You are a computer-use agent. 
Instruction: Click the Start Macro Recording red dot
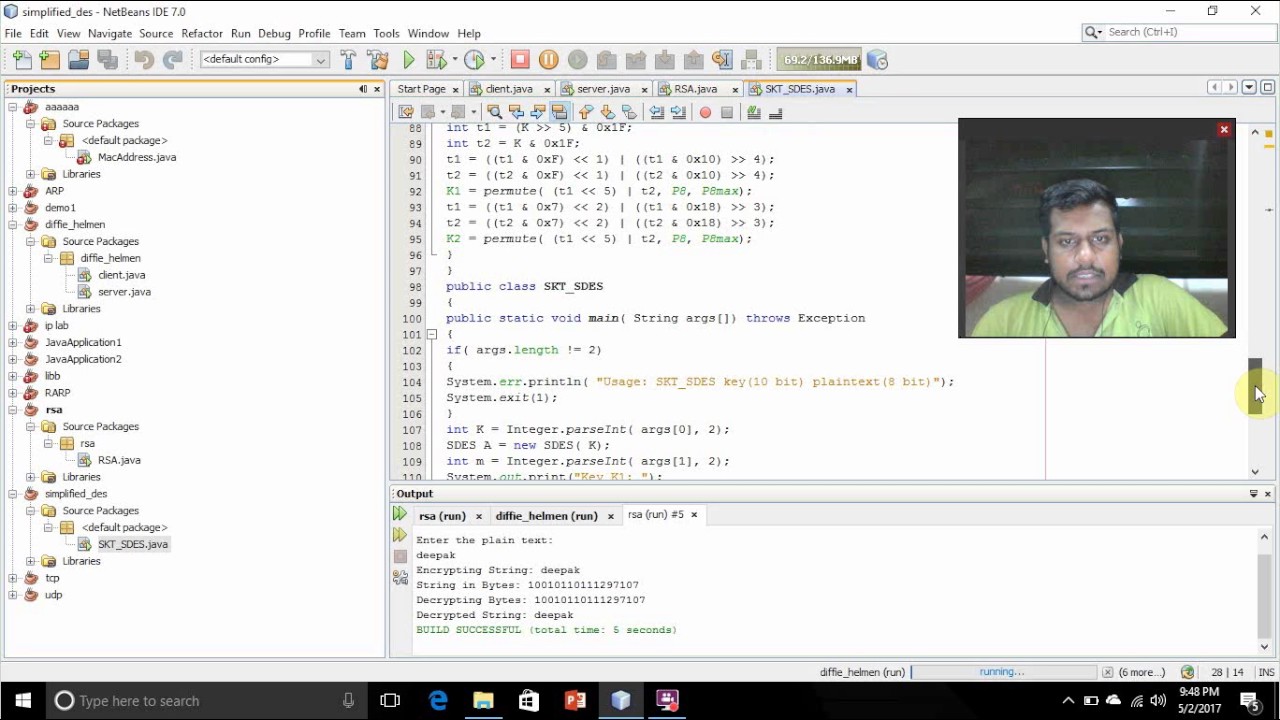[705, 112]
